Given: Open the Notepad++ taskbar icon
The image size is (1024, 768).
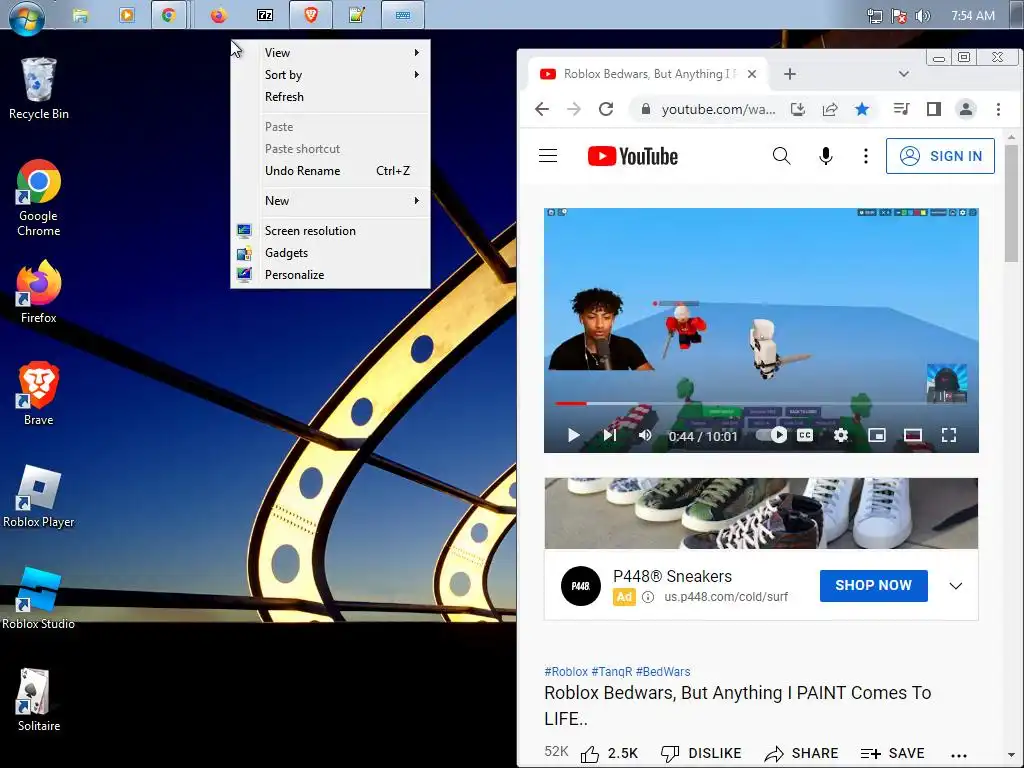Looking at the screenshot, I should click(x=357, y=15).
